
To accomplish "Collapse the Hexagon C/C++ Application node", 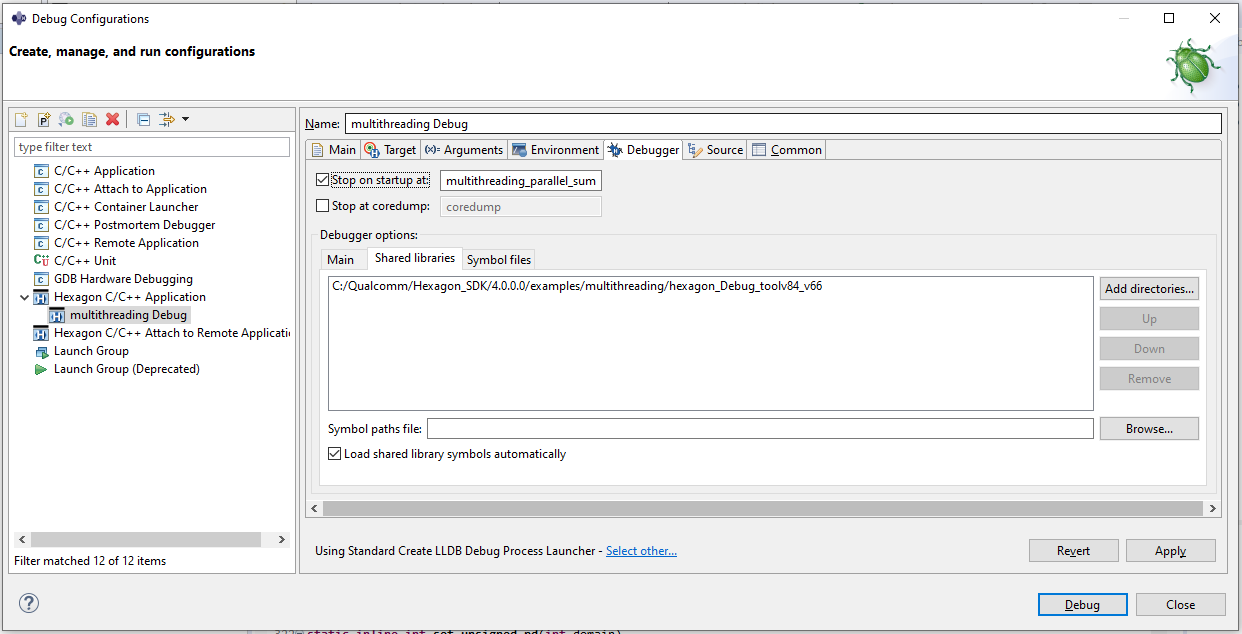I will pos(24,297).
